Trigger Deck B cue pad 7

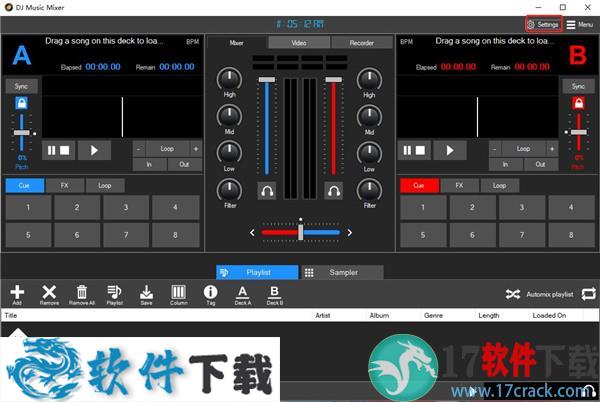[x=522, y=235]
